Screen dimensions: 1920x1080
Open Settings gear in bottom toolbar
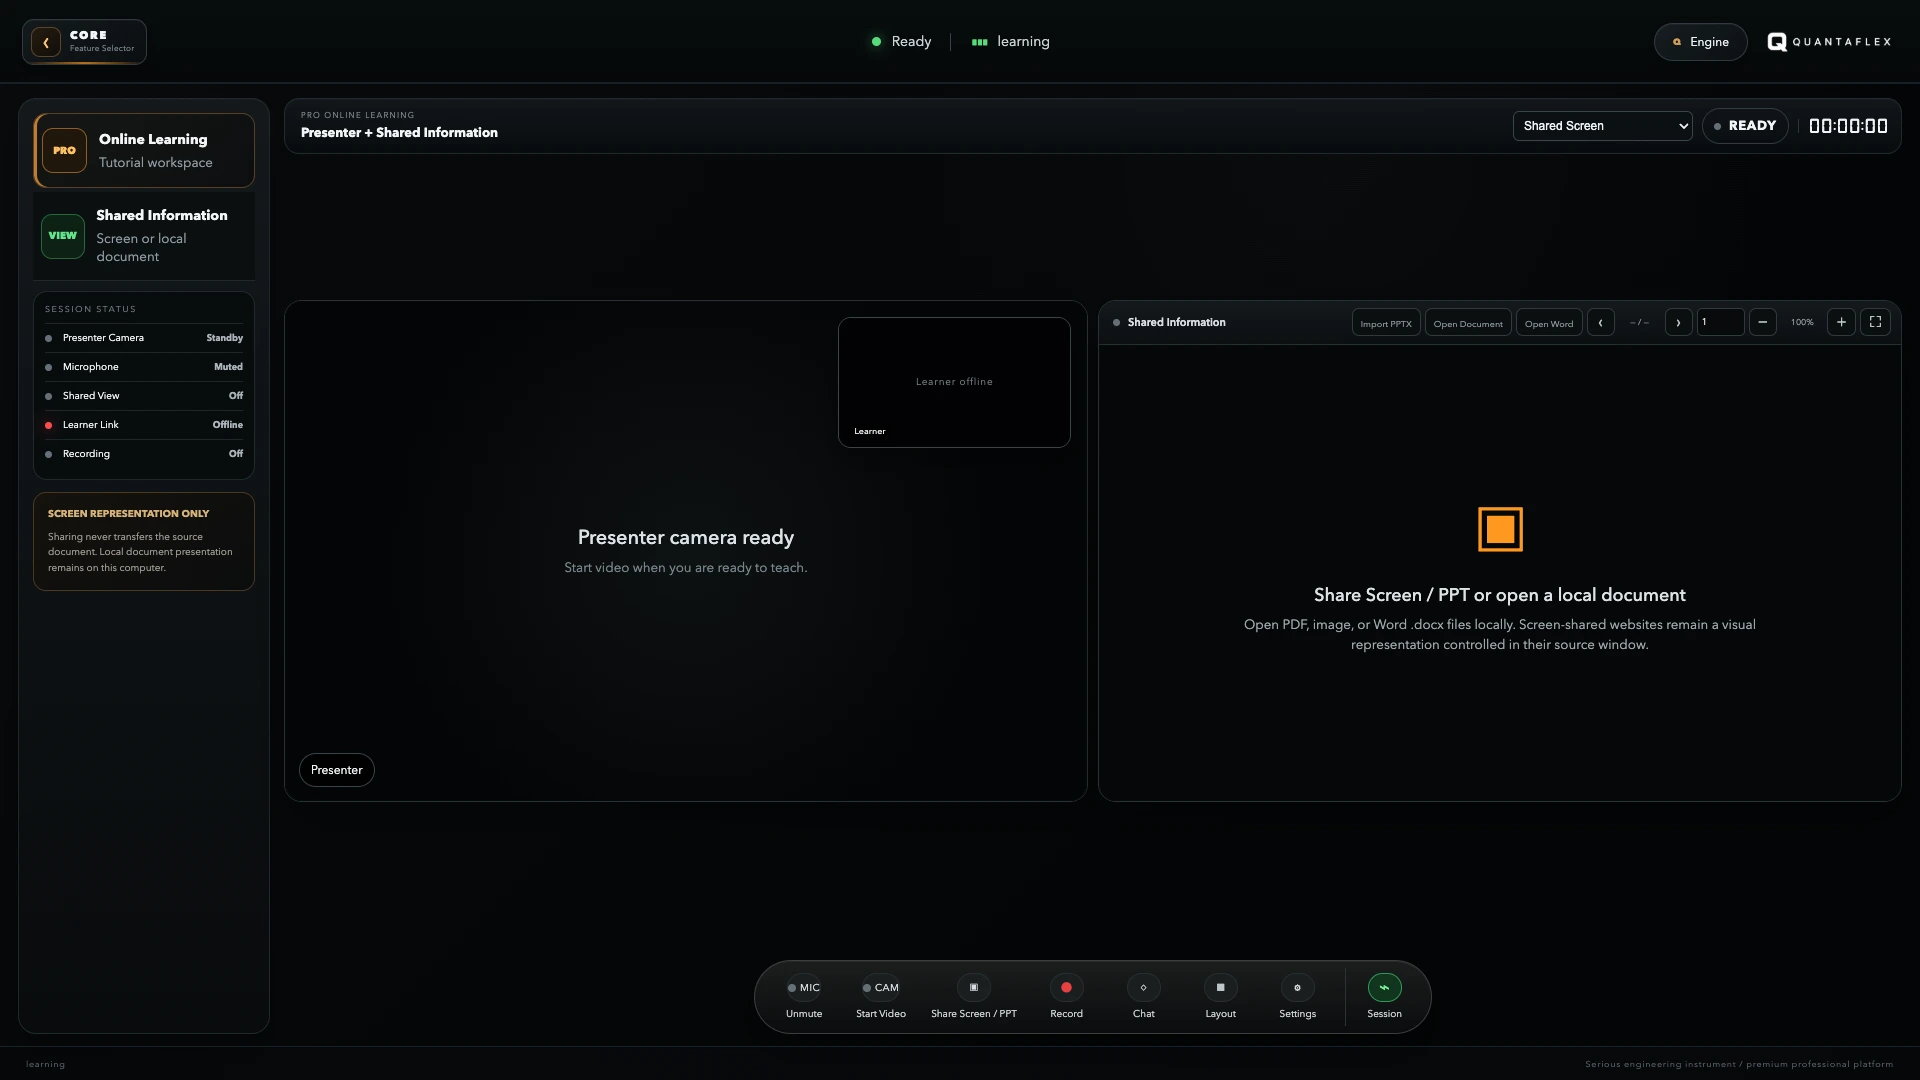[1298, 987]
